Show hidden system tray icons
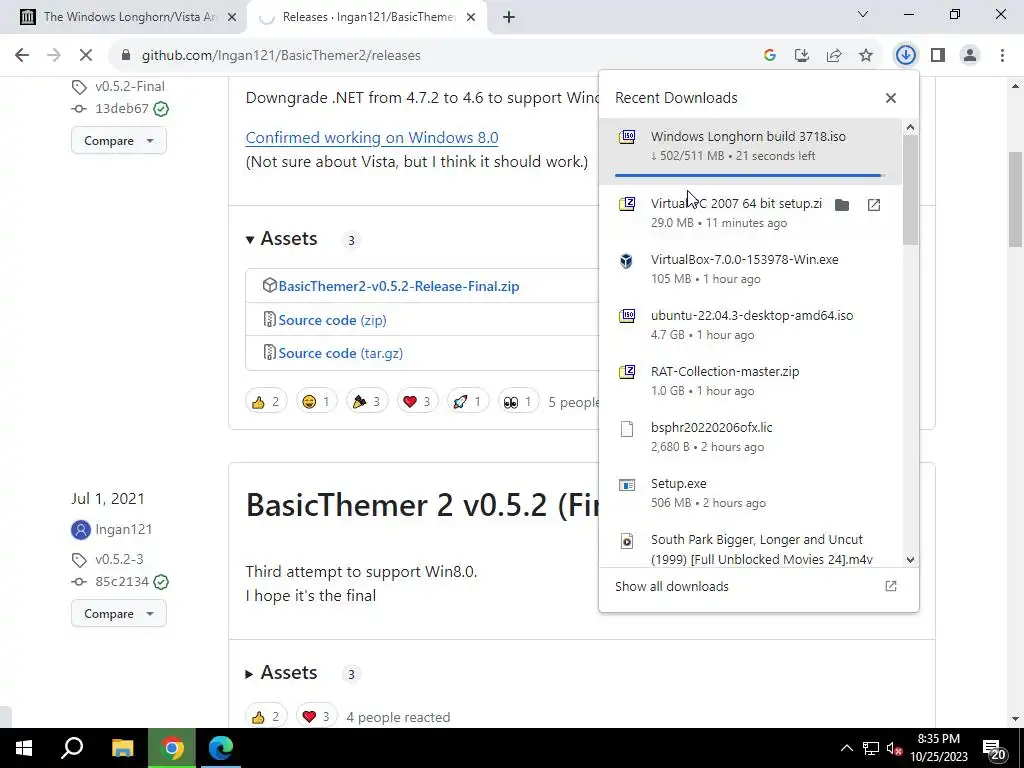The image size is (1024, 768). point(846,748)
